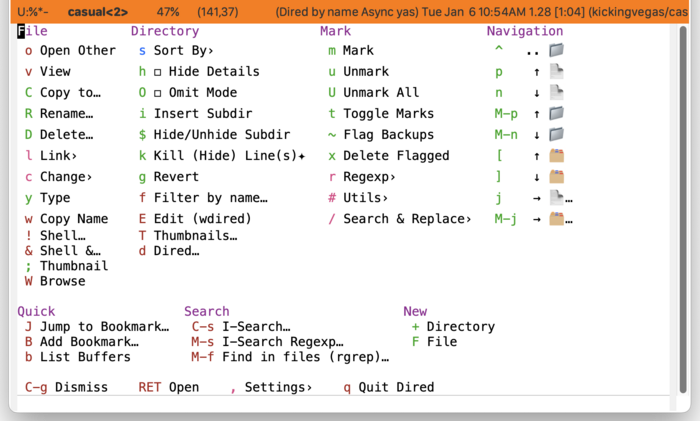Select Revert command
Screen dimensions: 700x421
(x=176, y=176)
